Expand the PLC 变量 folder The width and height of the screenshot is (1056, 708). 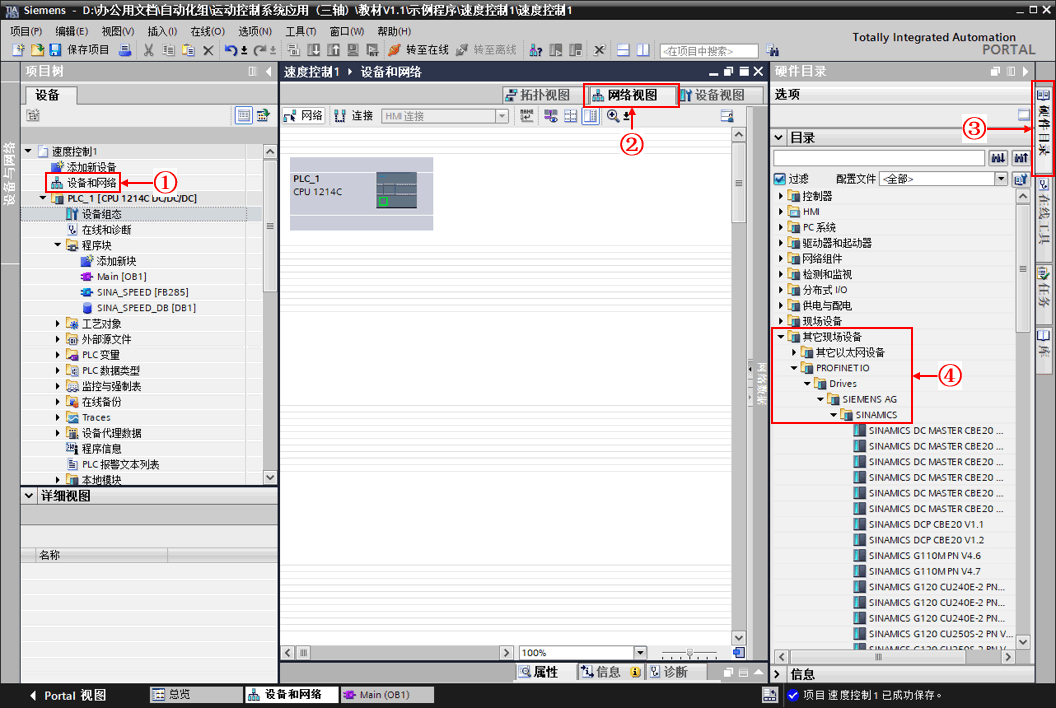coord(58,354)
